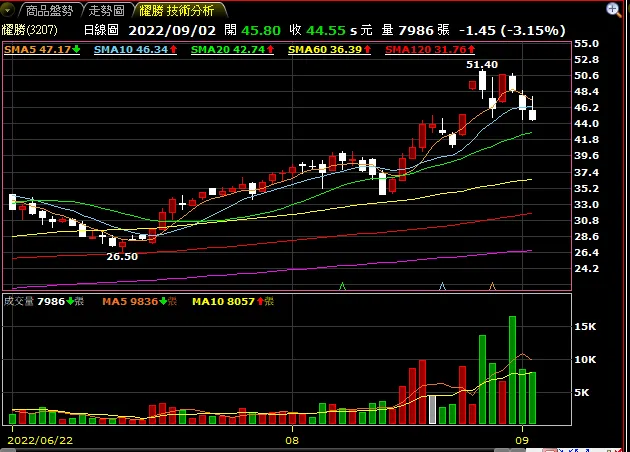Click the volume value 量 7986 張

click(x=415, y=31)
